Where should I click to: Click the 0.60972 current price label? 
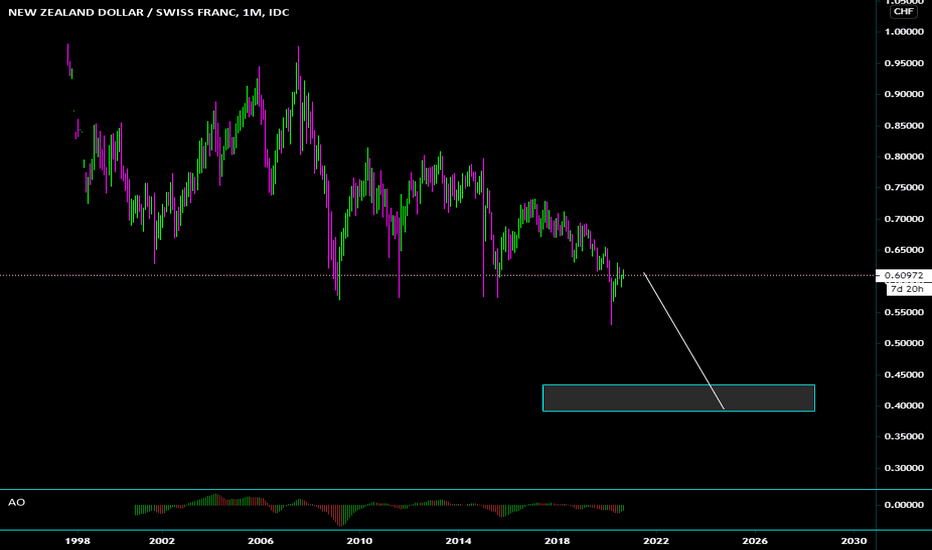[x=903, y=275]
